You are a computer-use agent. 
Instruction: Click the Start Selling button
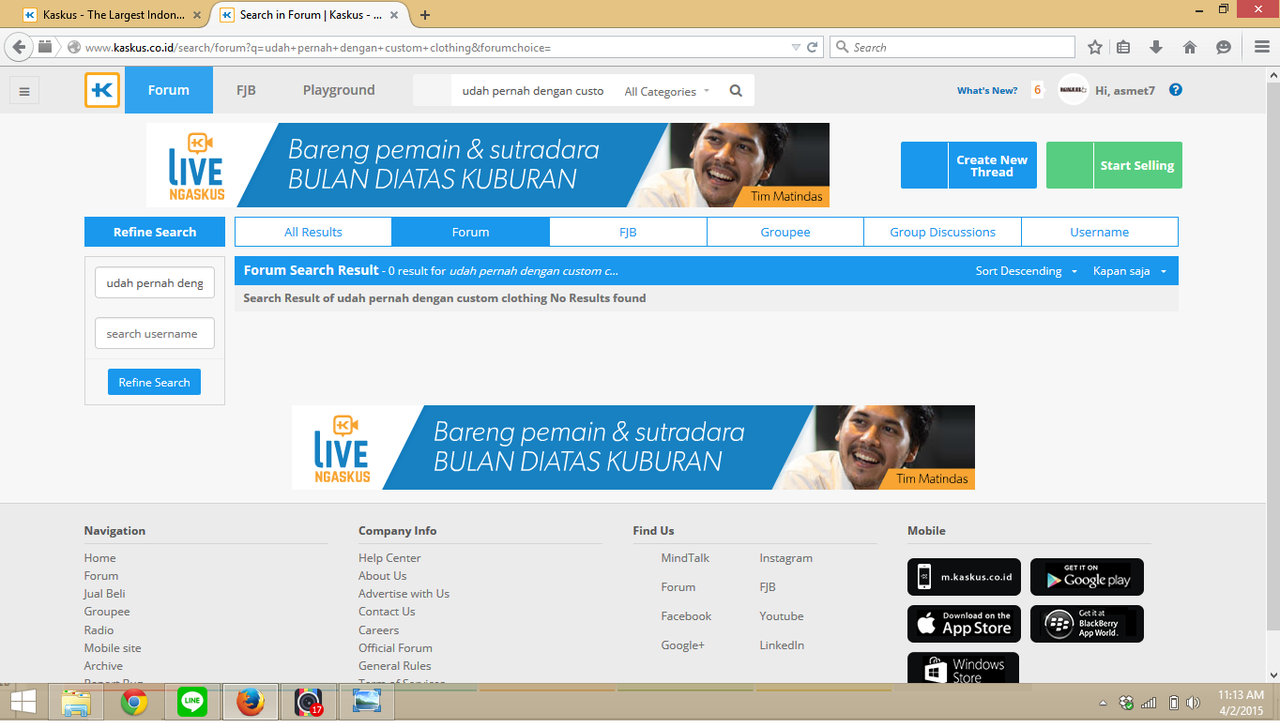(x=1114, y=165)
